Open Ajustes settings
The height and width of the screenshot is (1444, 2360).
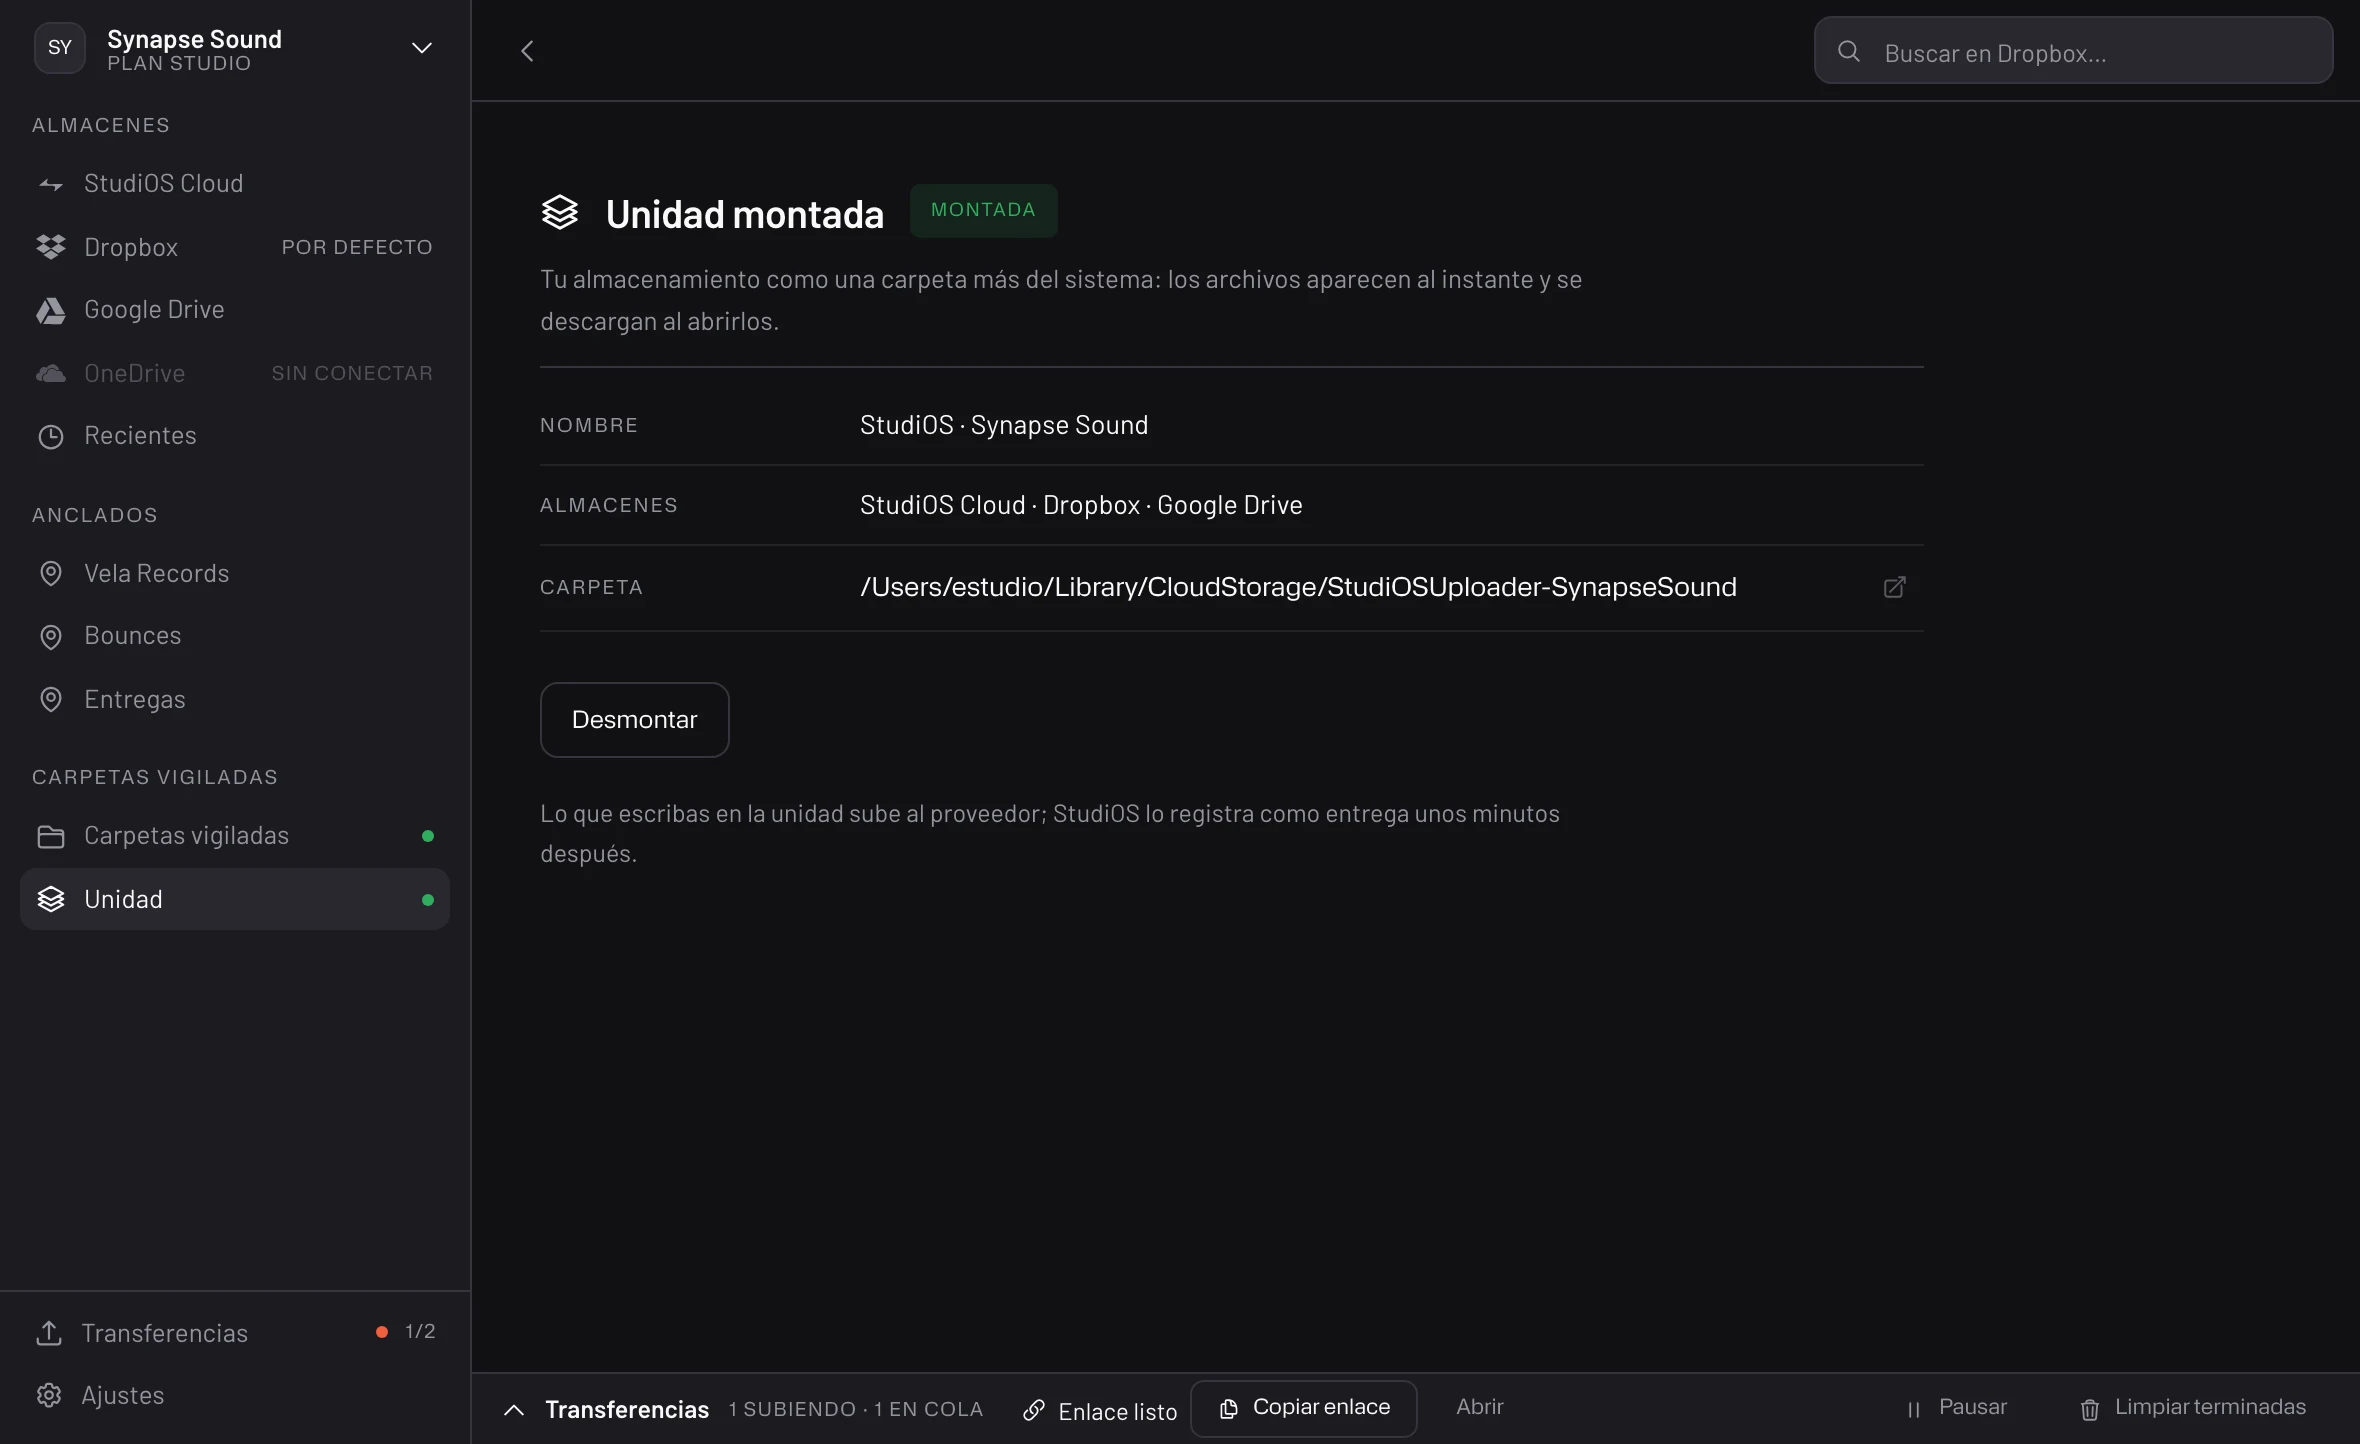(235, 1395)
